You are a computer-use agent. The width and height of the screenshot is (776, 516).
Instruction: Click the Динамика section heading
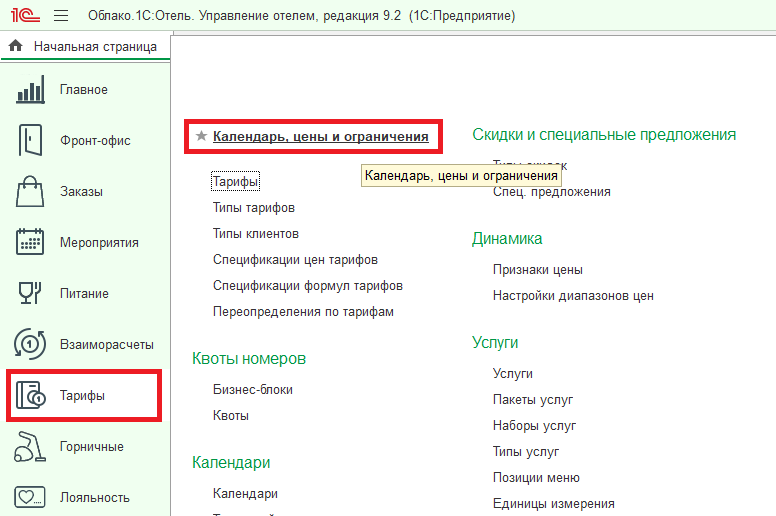(507, 238)
